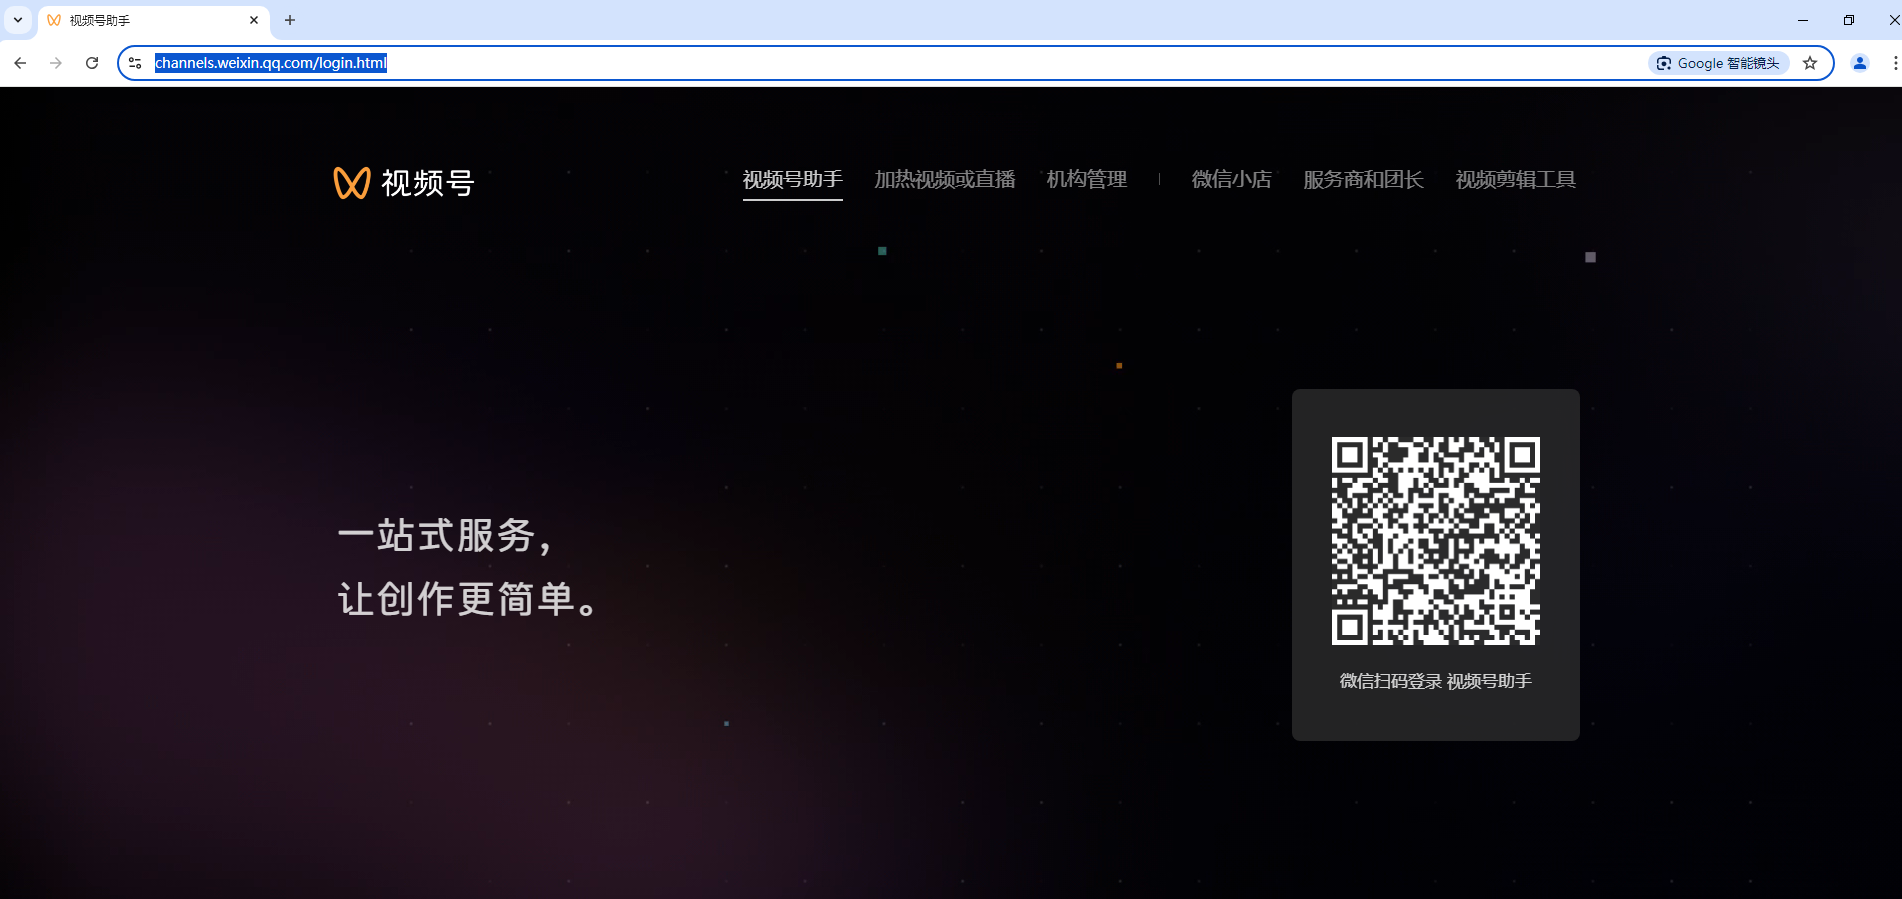Click the 一站式服务, headline text
This screenshot has height=899, width=1902.
(x=444, y=536)
